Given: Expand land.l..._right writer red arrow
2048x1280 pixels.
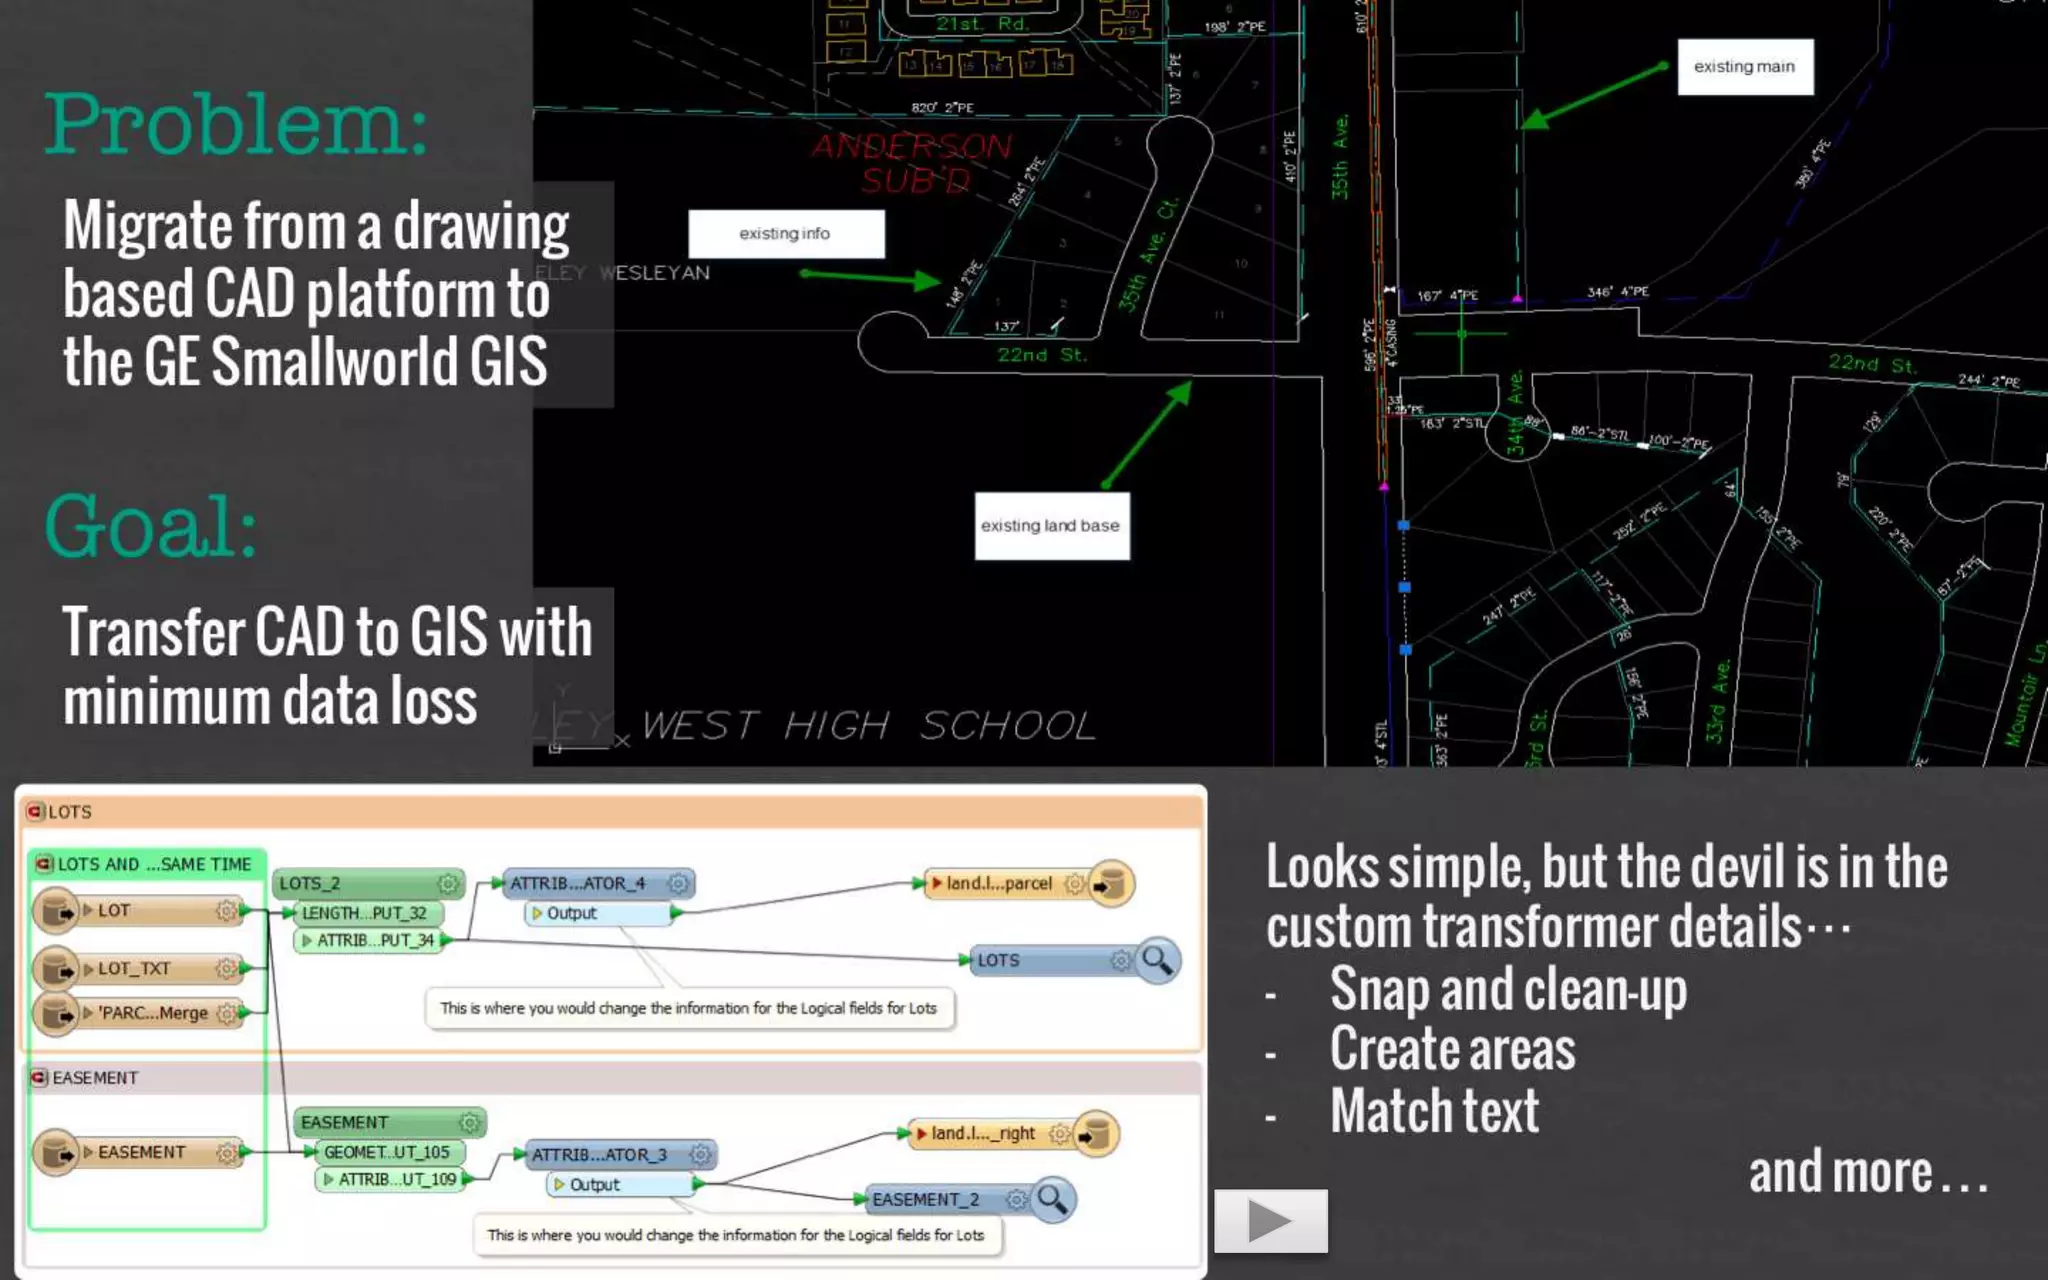Looking at the screenshot, I should 922,1133.
